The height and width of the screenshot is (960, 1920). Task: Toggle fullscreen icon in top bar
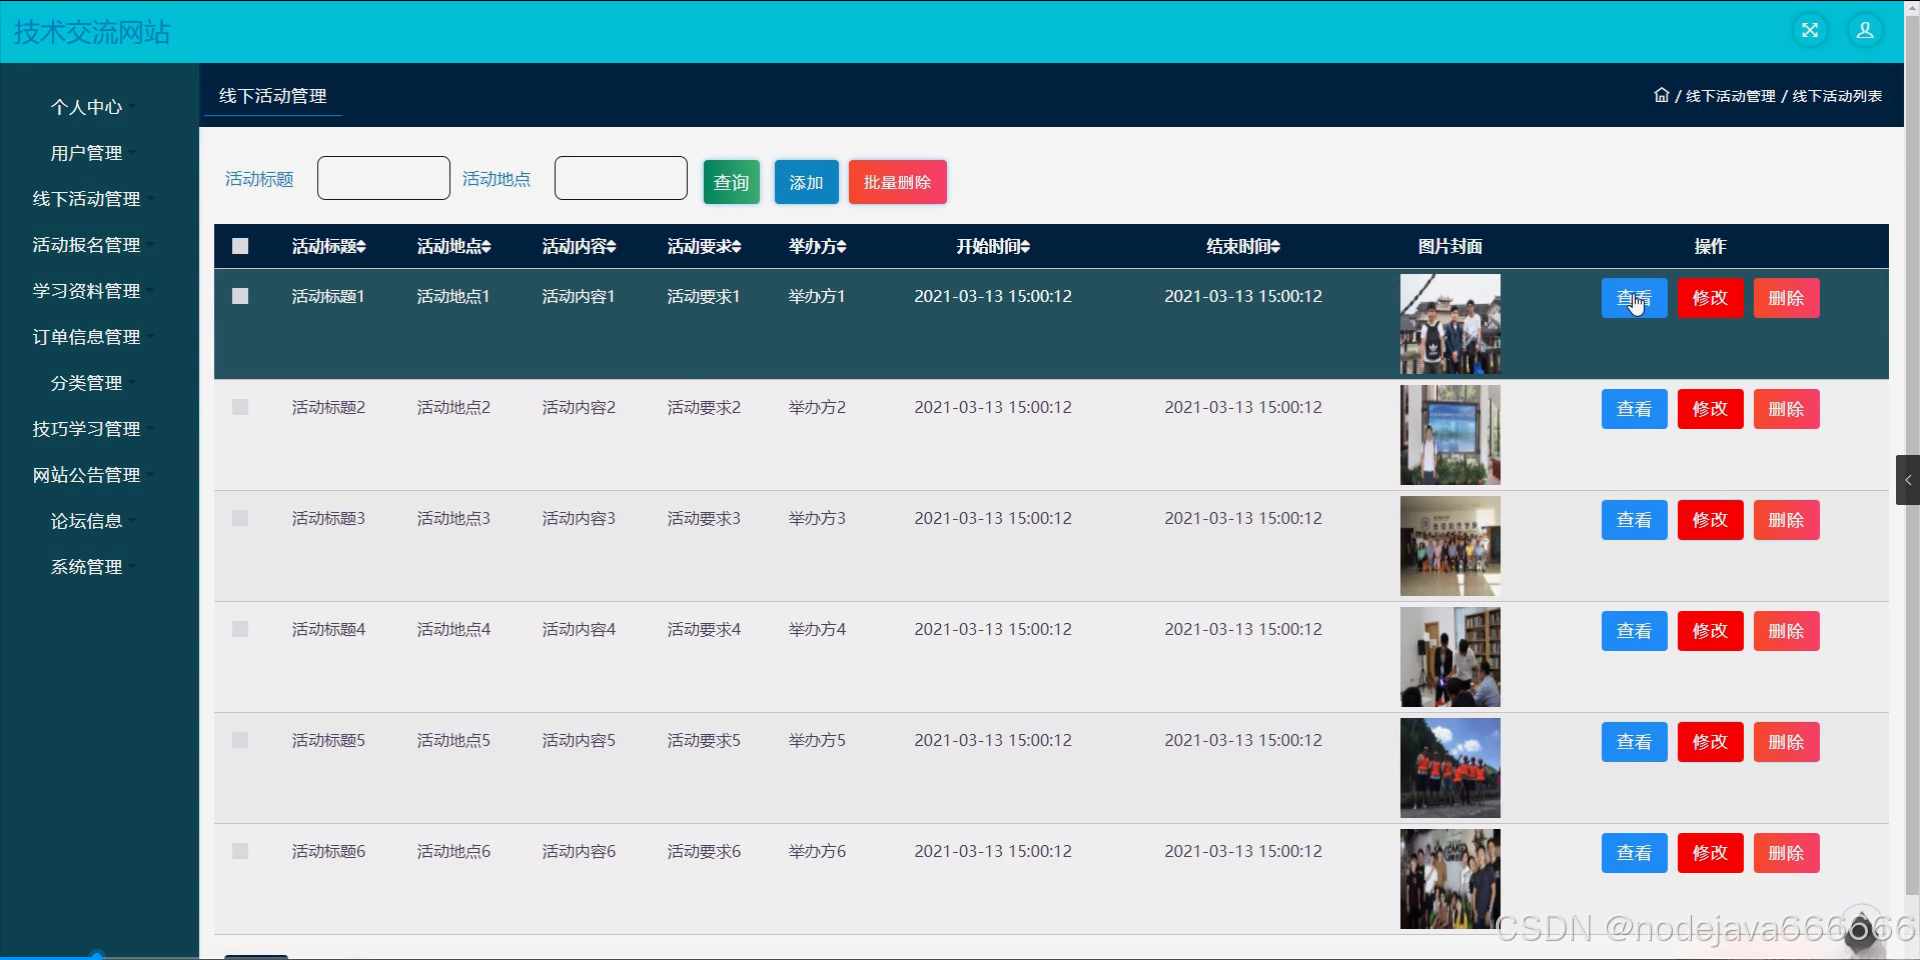pos(1810,30)
